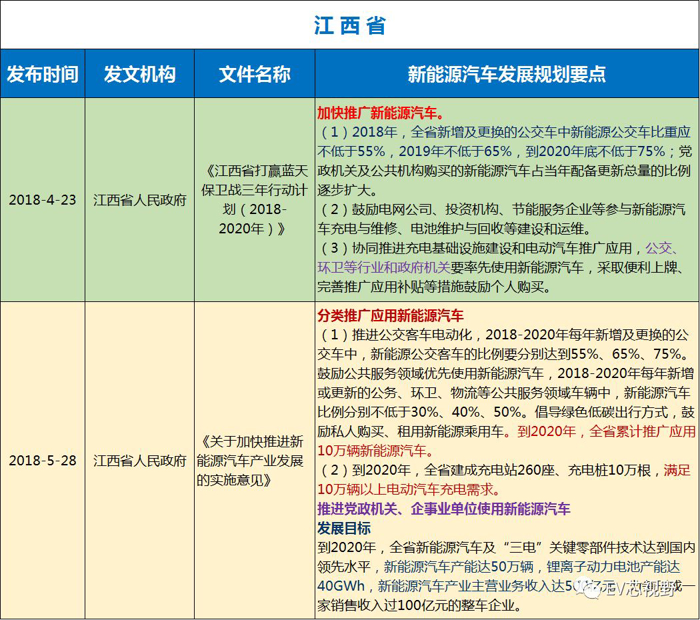Click the 2018-4-23 date cell

point(41,199)
